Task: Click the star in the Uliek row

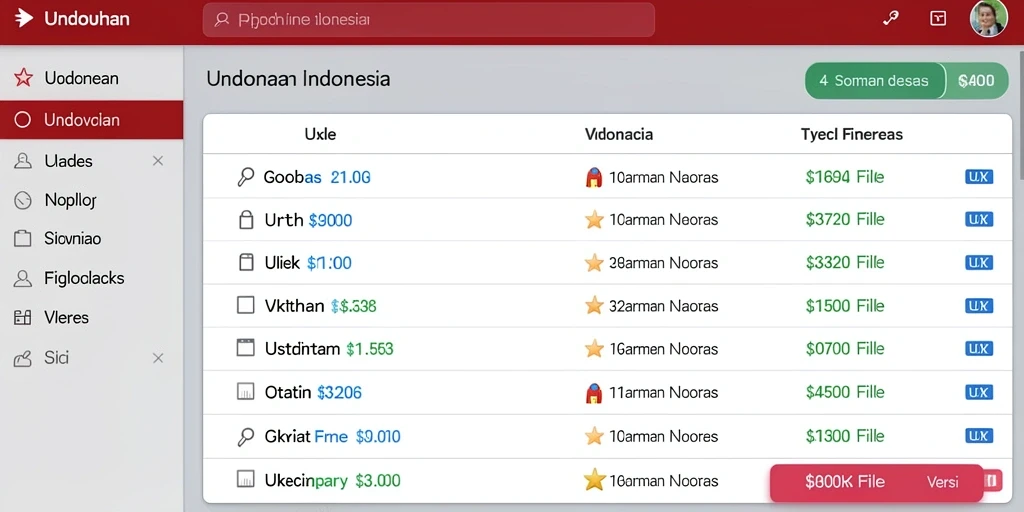Action: pyautogui.click(x=594, y=263)
